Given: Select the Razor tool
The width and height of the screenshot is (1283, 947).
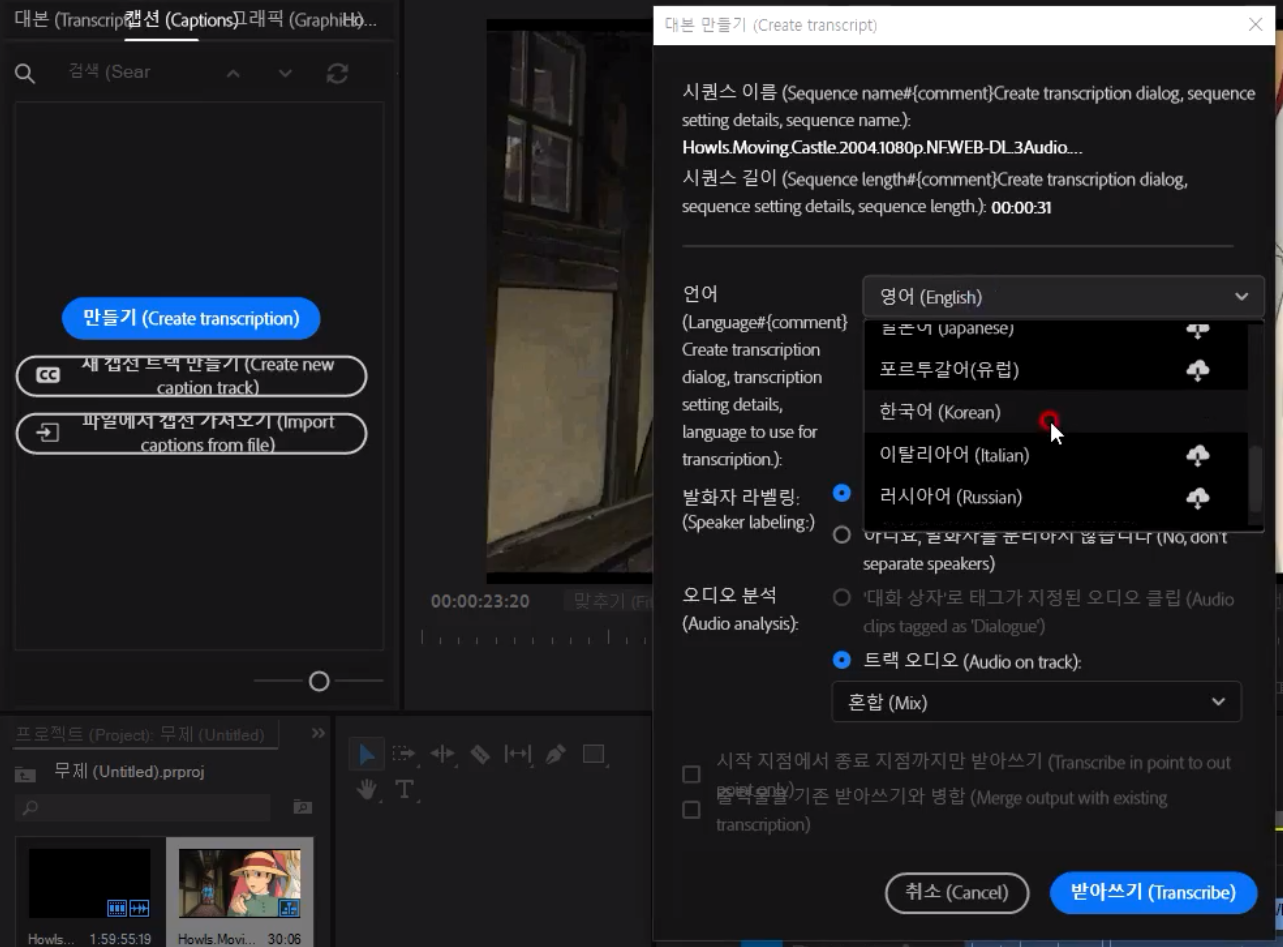Looking at the screenshot, I should [x=480, y=754].
